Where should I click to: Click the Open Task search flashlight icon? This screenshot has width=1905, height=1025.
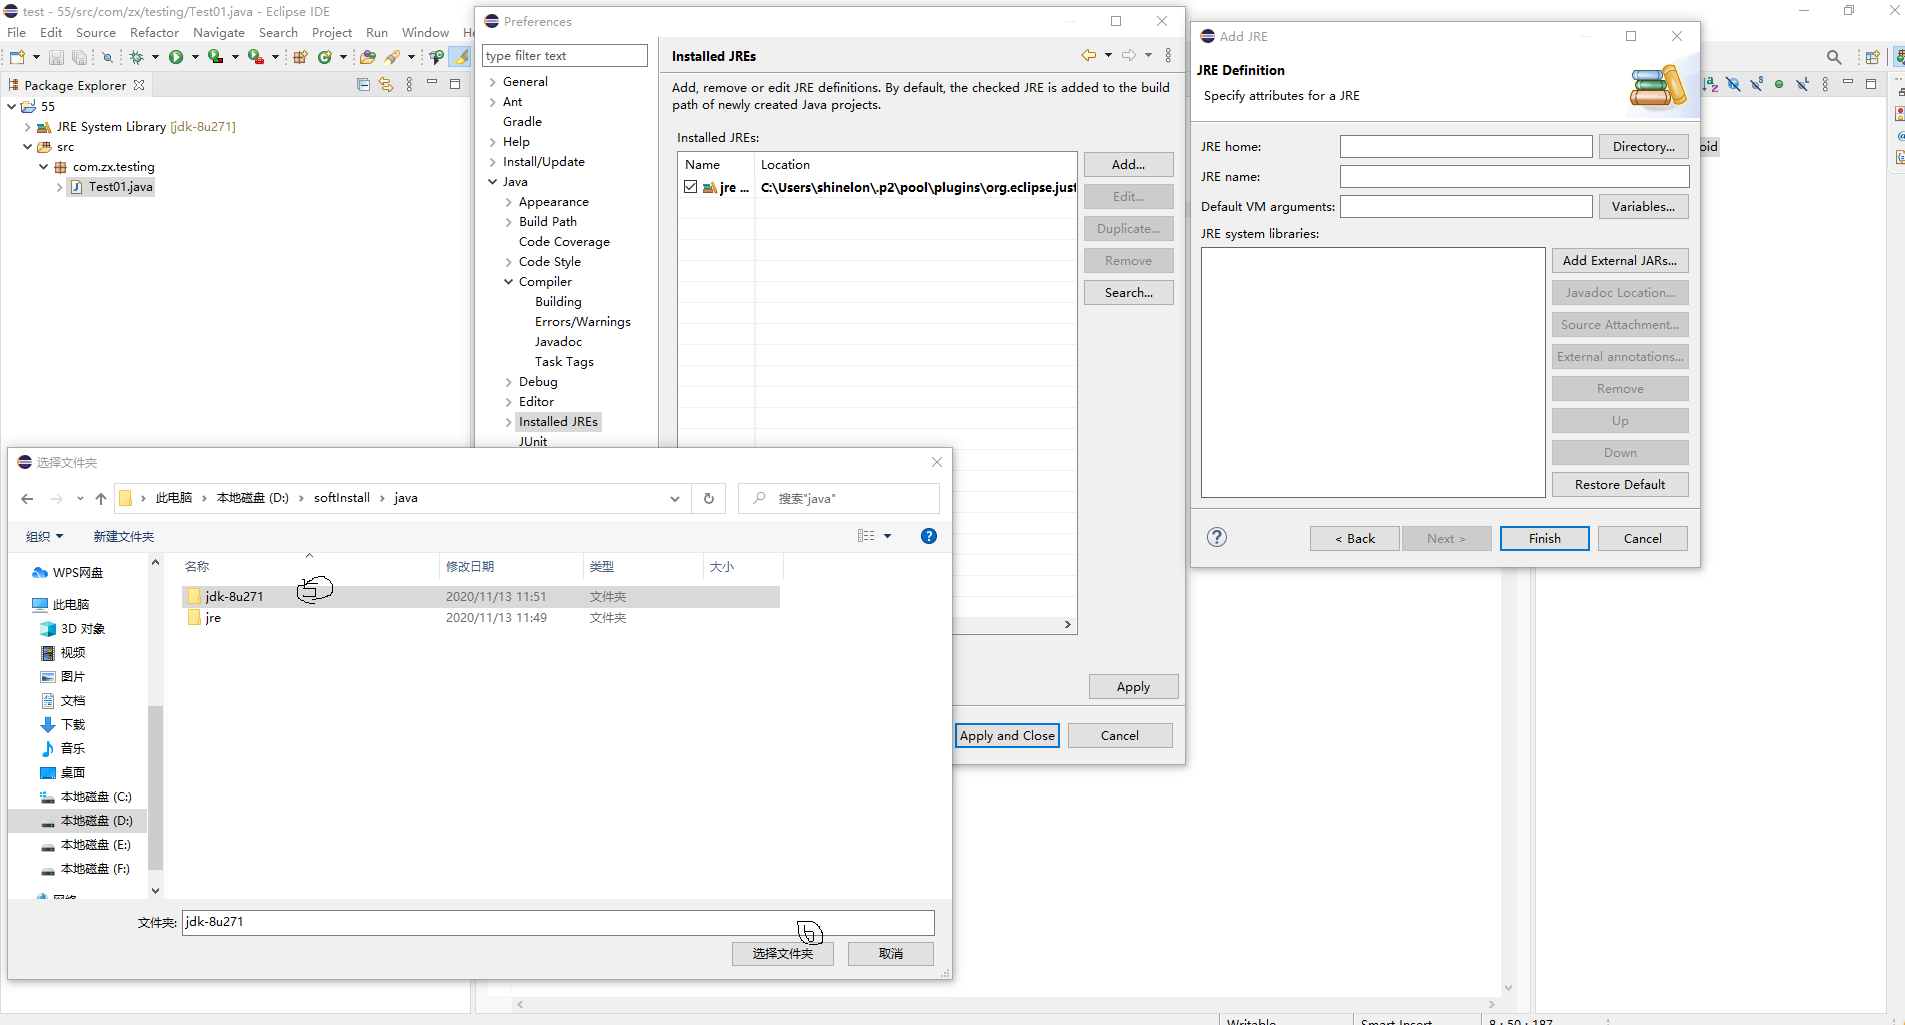pyautogui.click(x=393, y=57)
